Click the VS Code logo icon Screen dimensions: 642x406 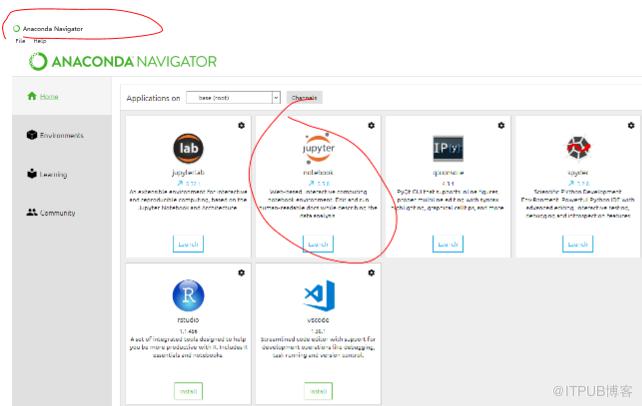point(319,295)
